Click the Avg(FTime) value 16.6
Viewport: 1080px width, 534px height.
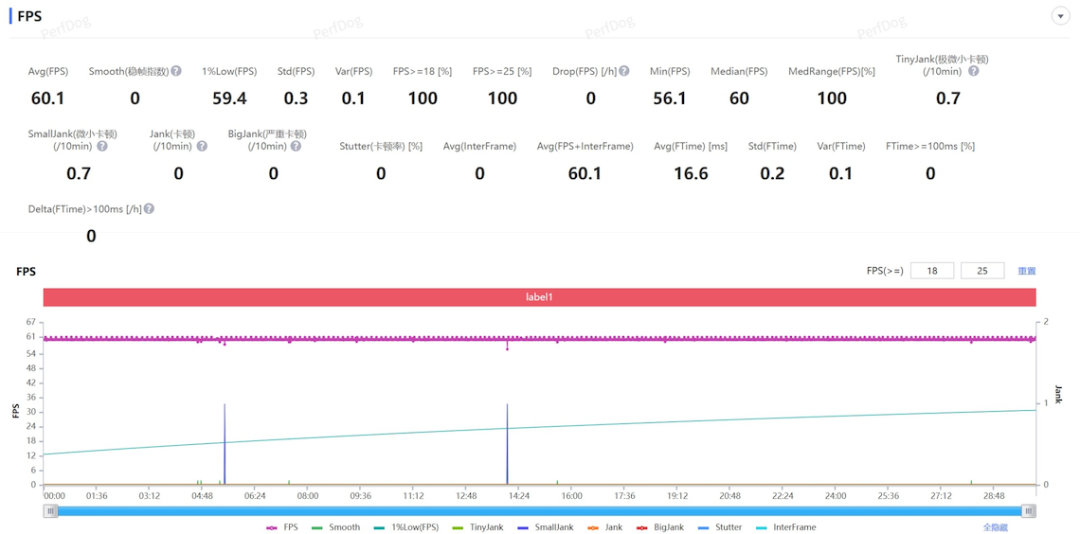click(x=691, y=174)
